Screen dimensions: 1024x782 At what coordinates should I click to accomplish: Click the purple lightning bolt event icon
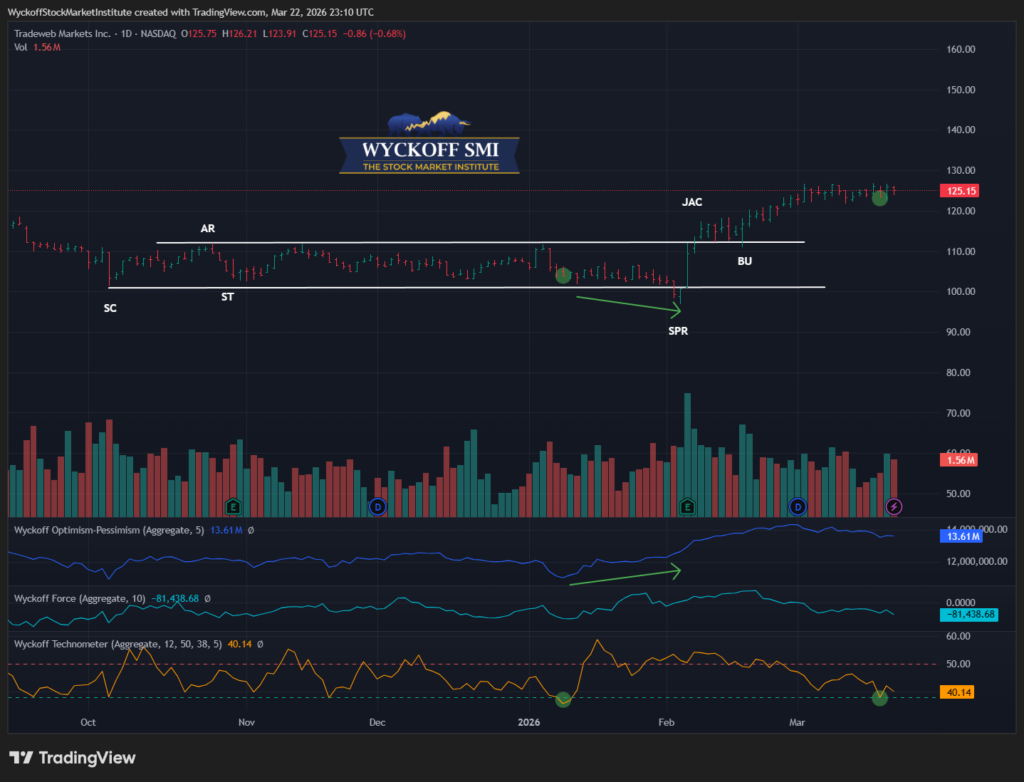tap(894, 506)
